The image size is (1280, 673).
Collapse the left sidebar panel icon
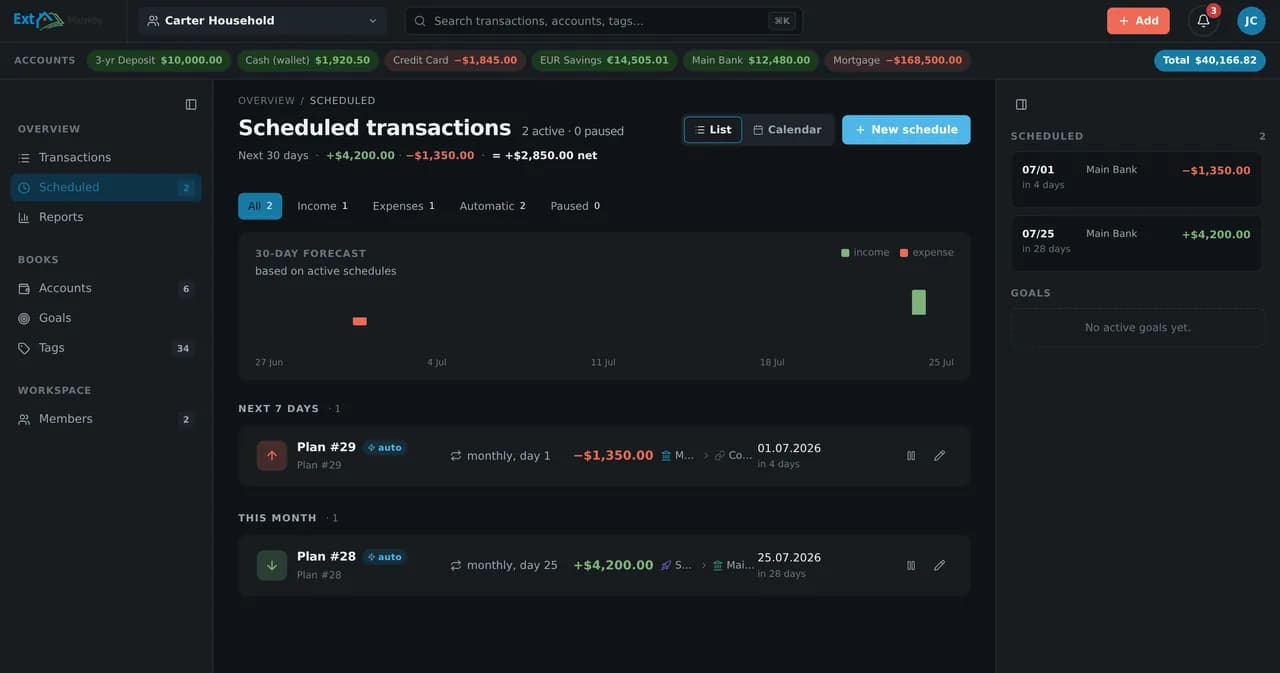pyautogui.click(x=191, y=104)
